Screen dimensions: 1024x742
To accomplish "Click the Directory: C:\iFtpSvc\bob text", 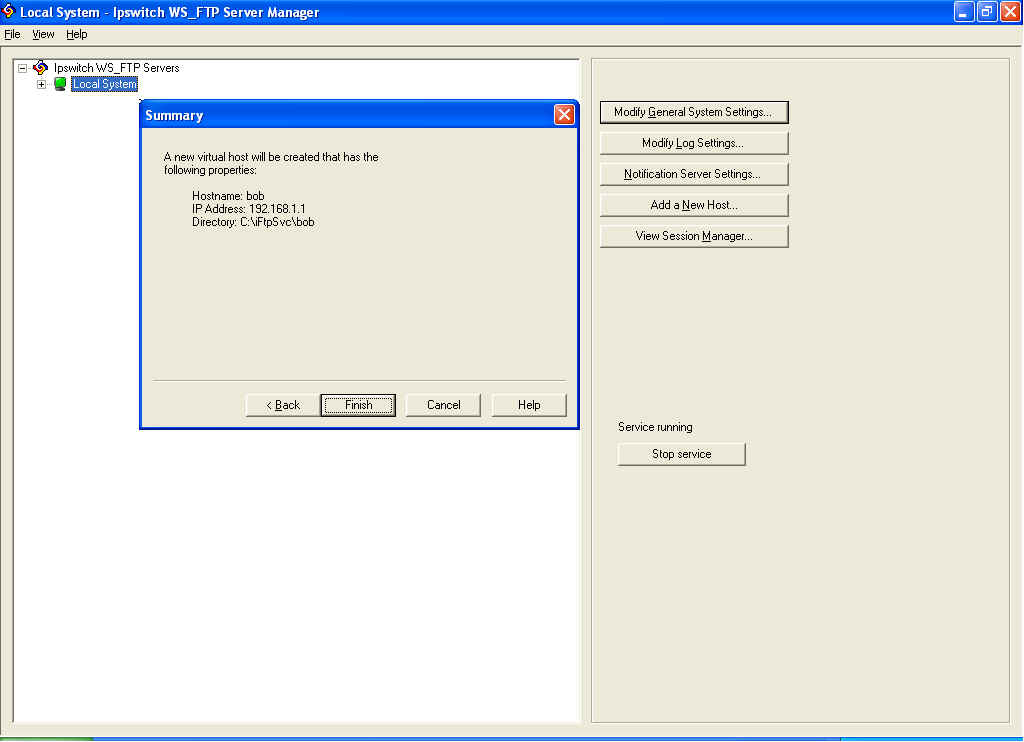I will pos(253,222).
